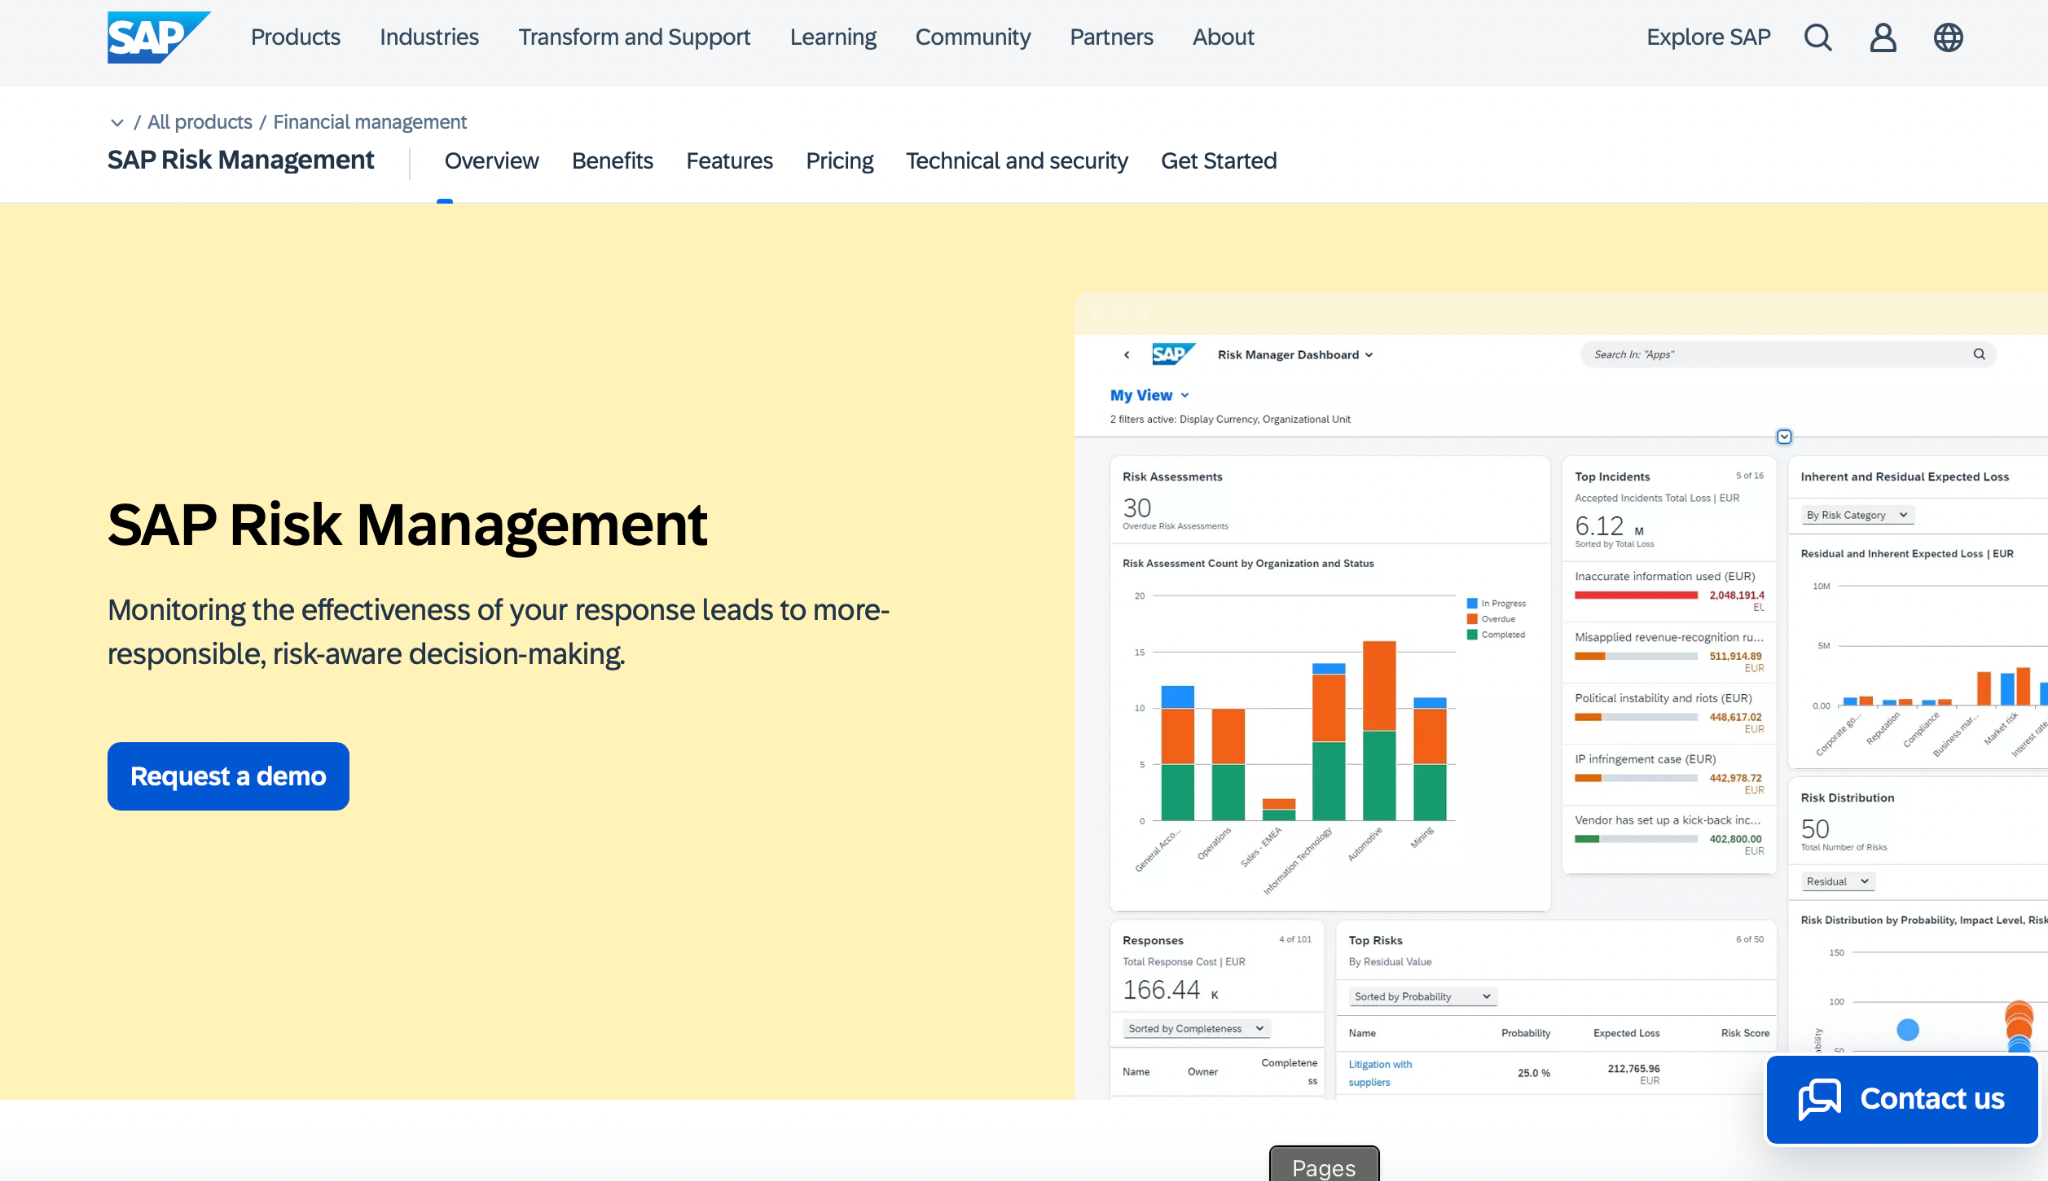The image size is (2048, 1181).
Task: Open the user account icon
Action: (x=1883, y=38)
